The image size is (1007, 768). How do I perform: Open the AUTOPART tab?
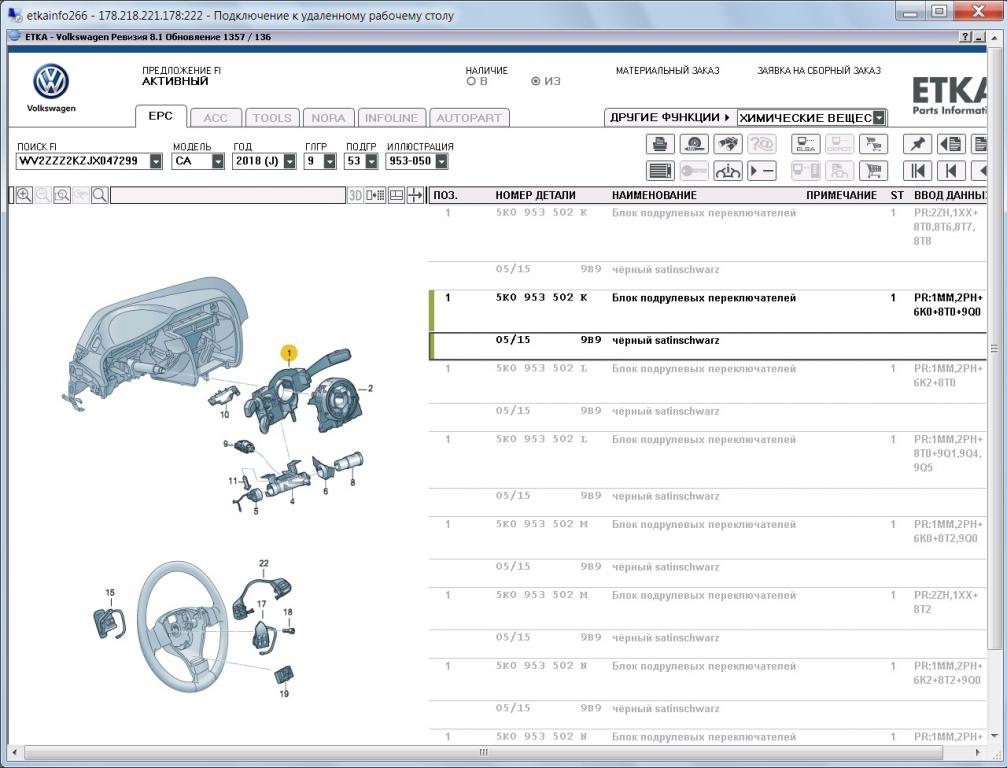[x=469, y=118]
